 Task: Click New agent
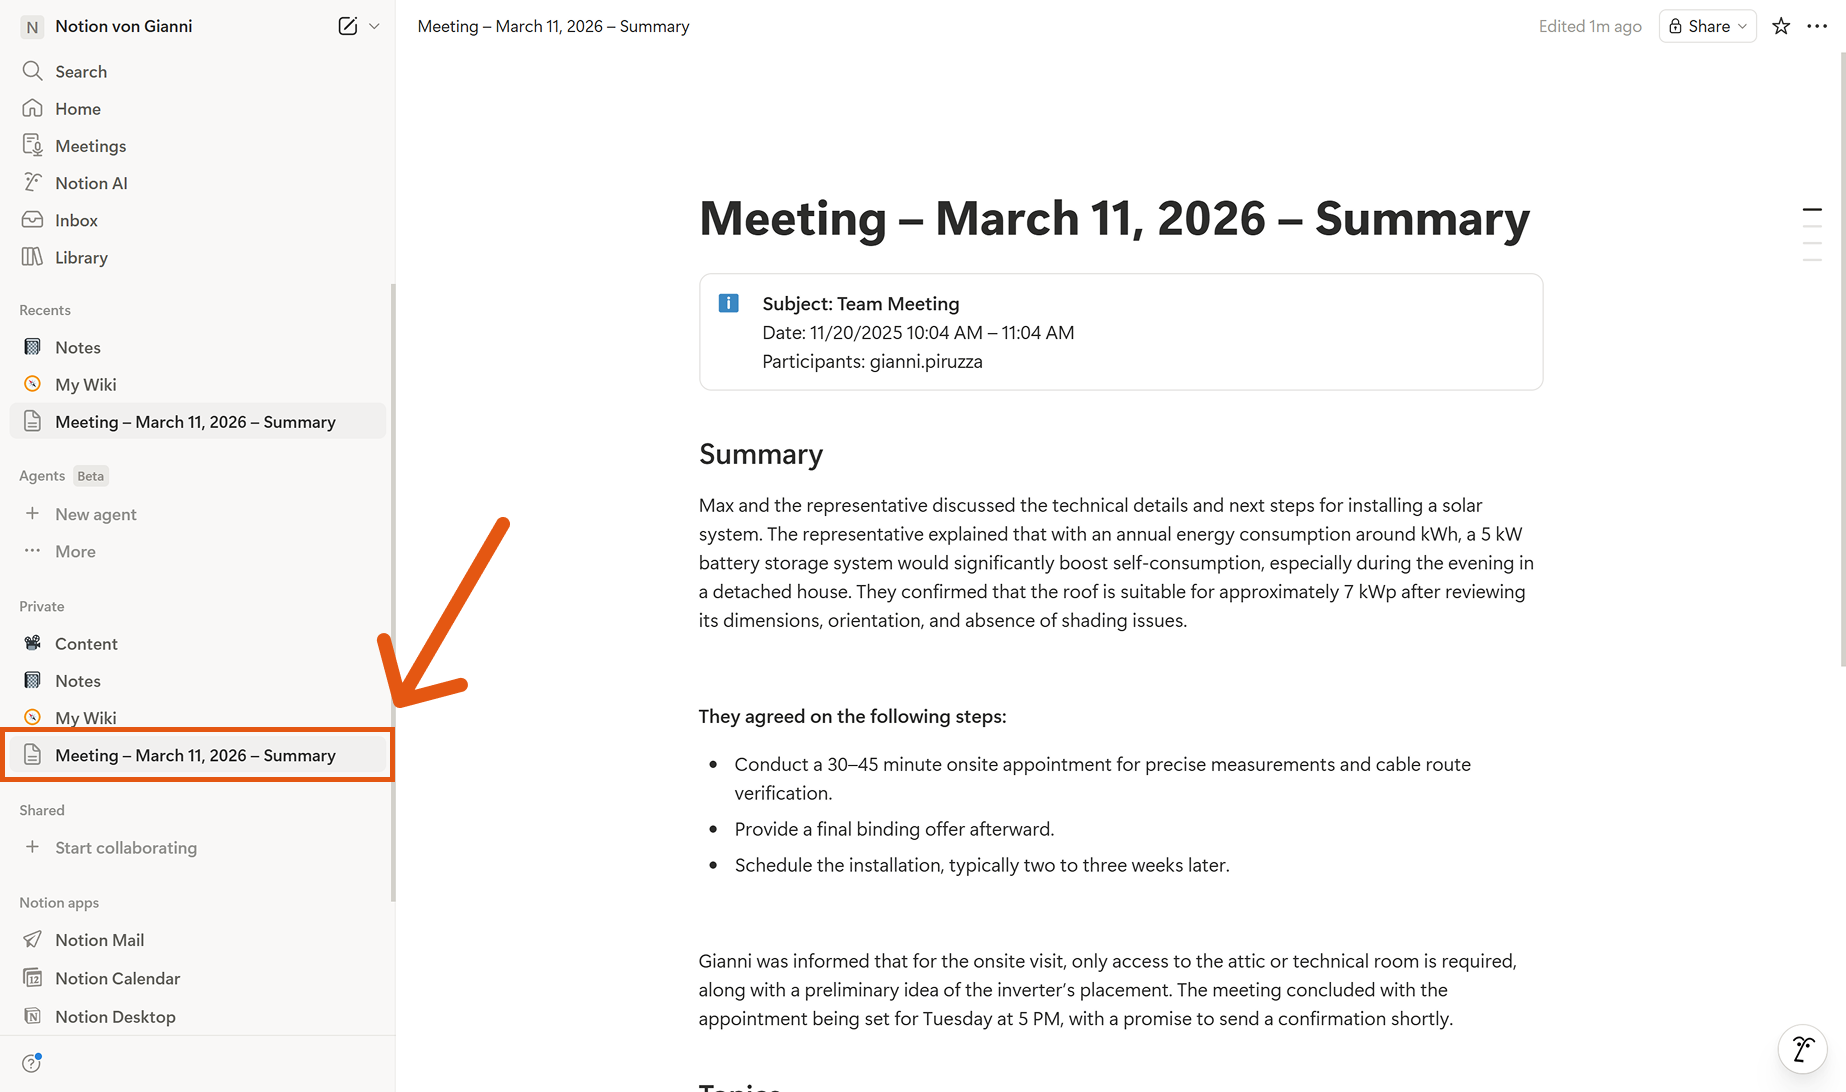(x=95, y=514)
